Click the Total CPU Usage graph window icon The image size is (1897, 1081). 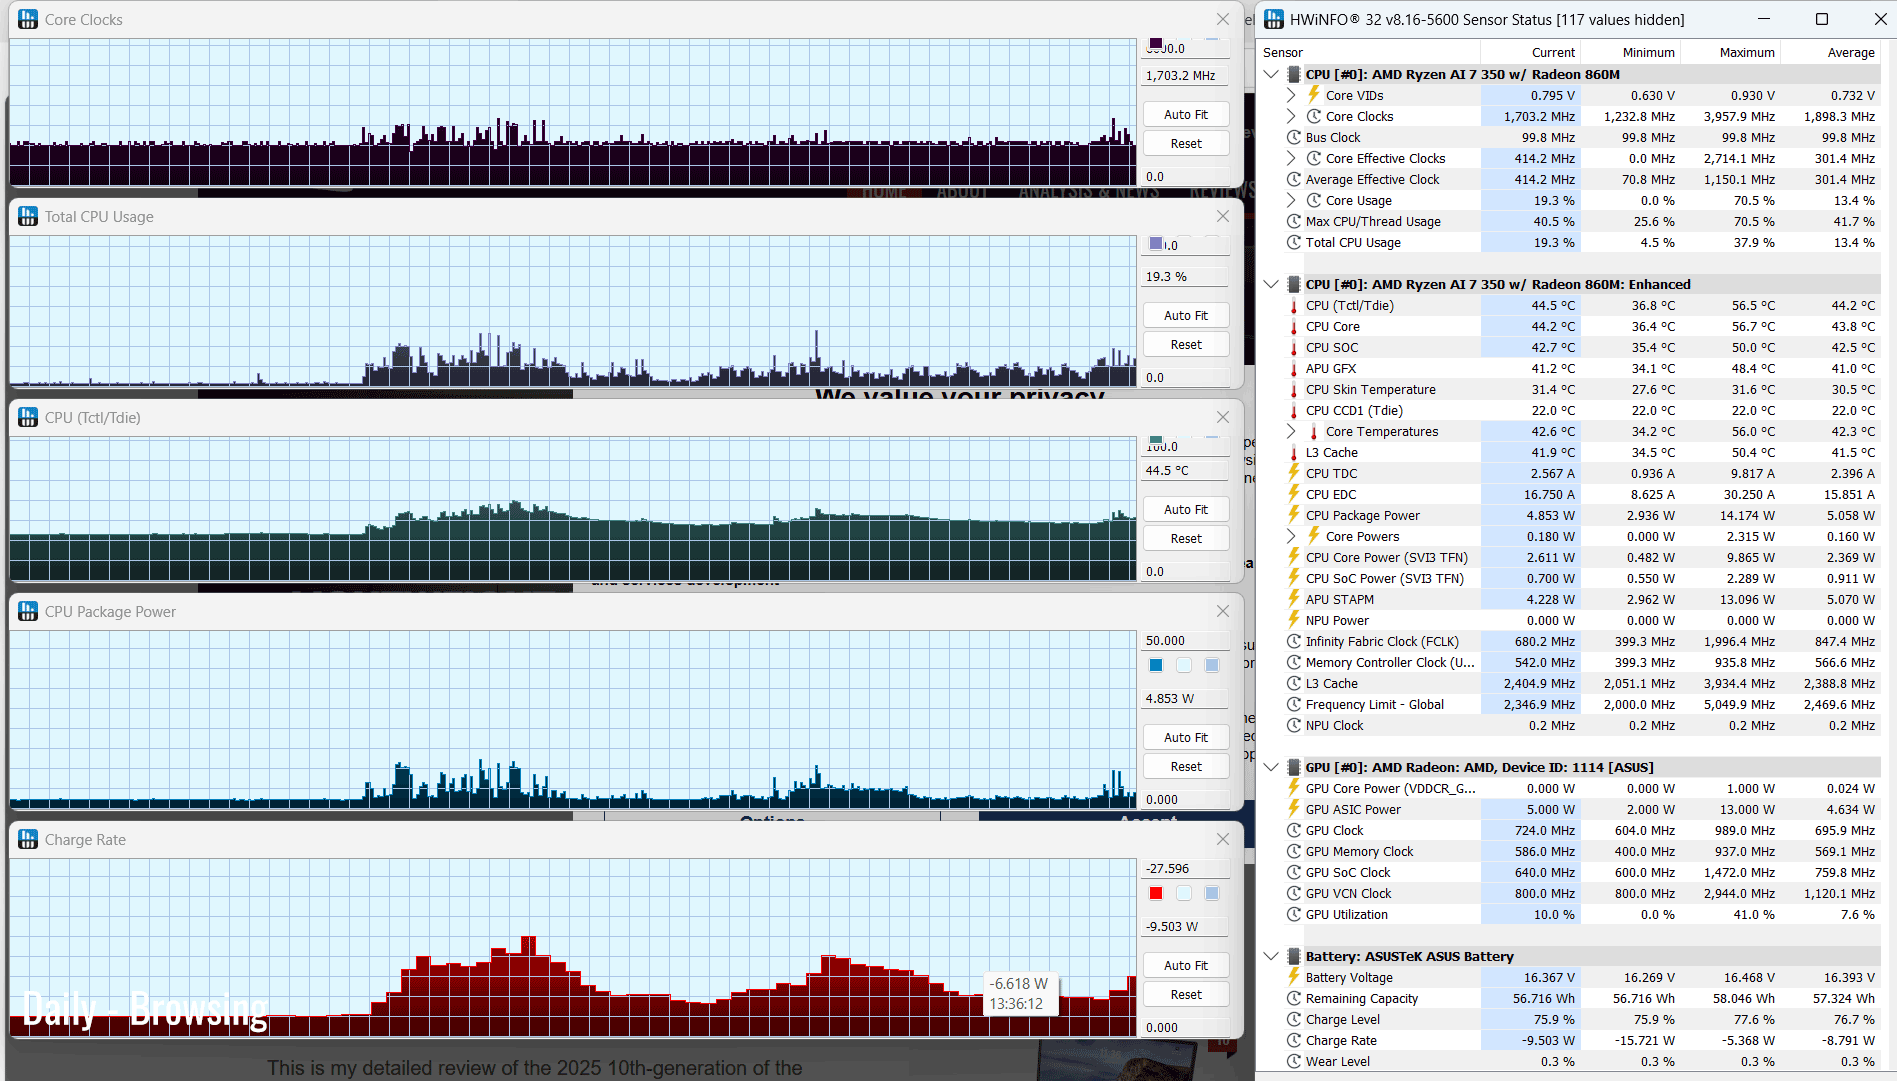coord(28,216)
